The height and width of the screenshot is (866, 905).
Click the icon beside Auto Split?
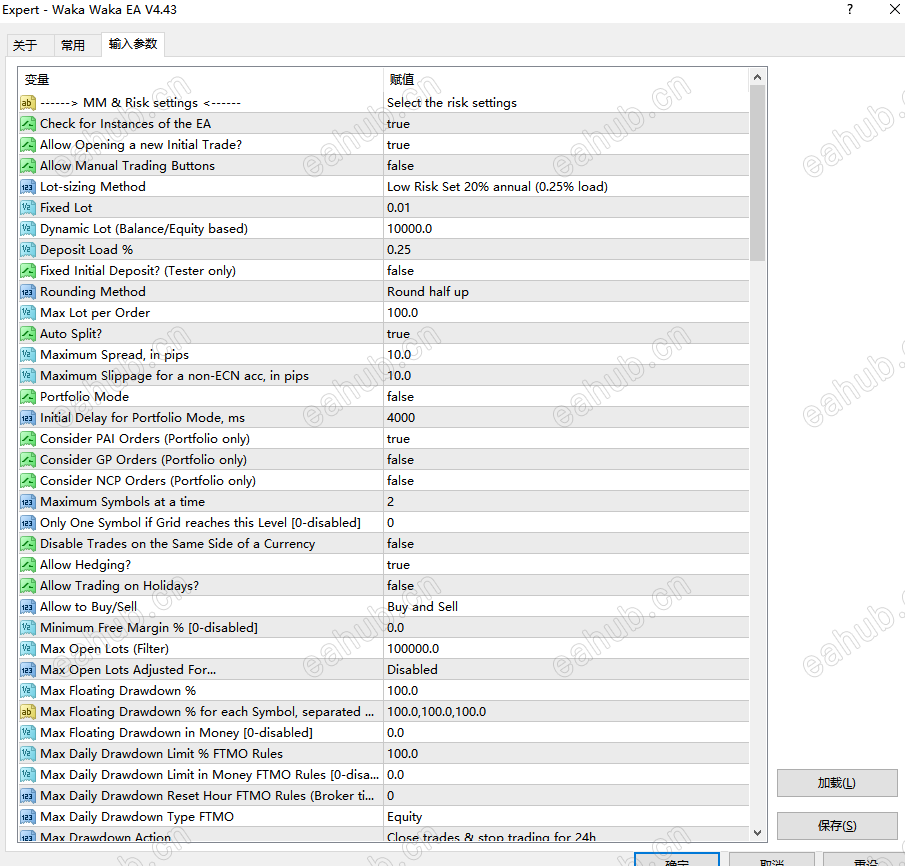click(28, 334)
